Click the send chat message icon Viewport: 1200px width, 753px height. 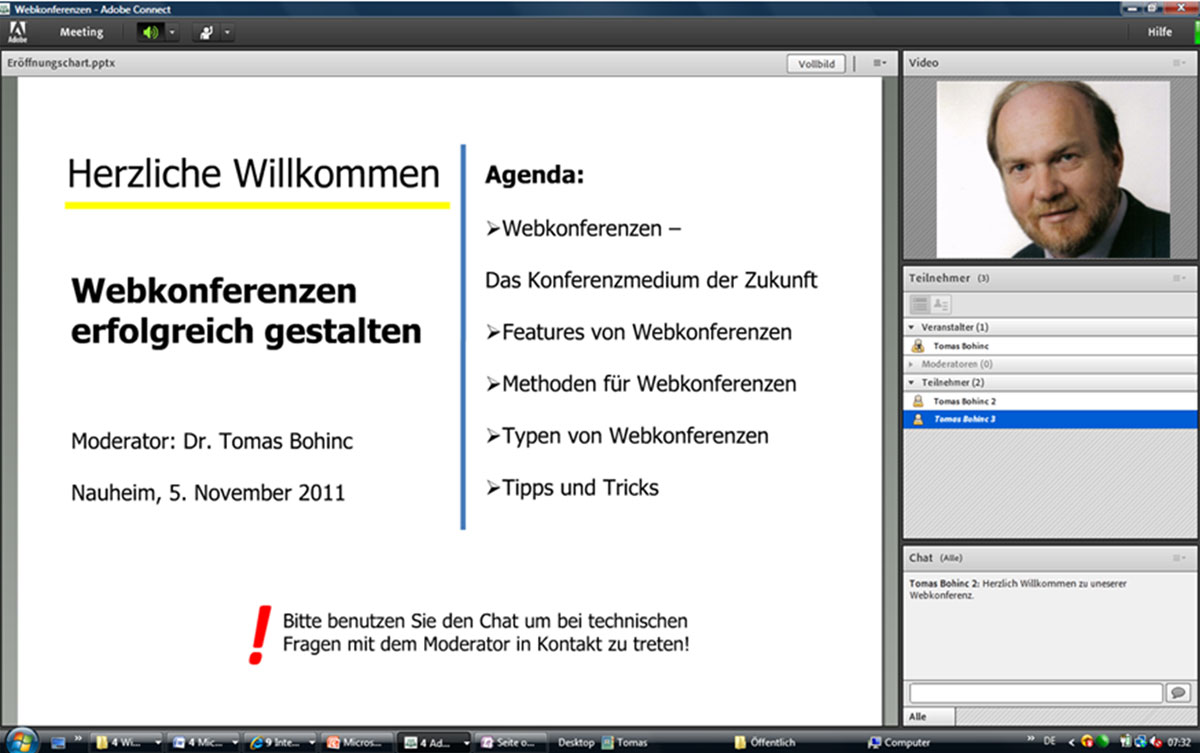tap(1177, 693)
